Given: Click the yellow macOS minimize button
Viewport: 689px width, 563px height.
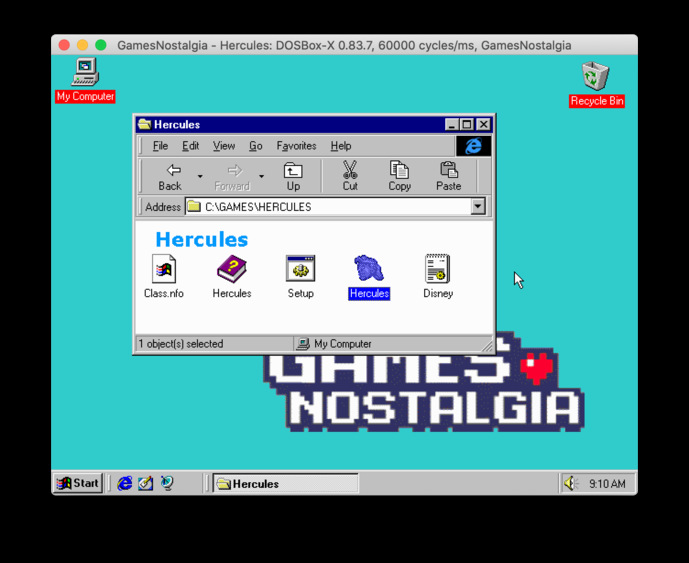Looking at the screenshot, I should coord(83,45).
